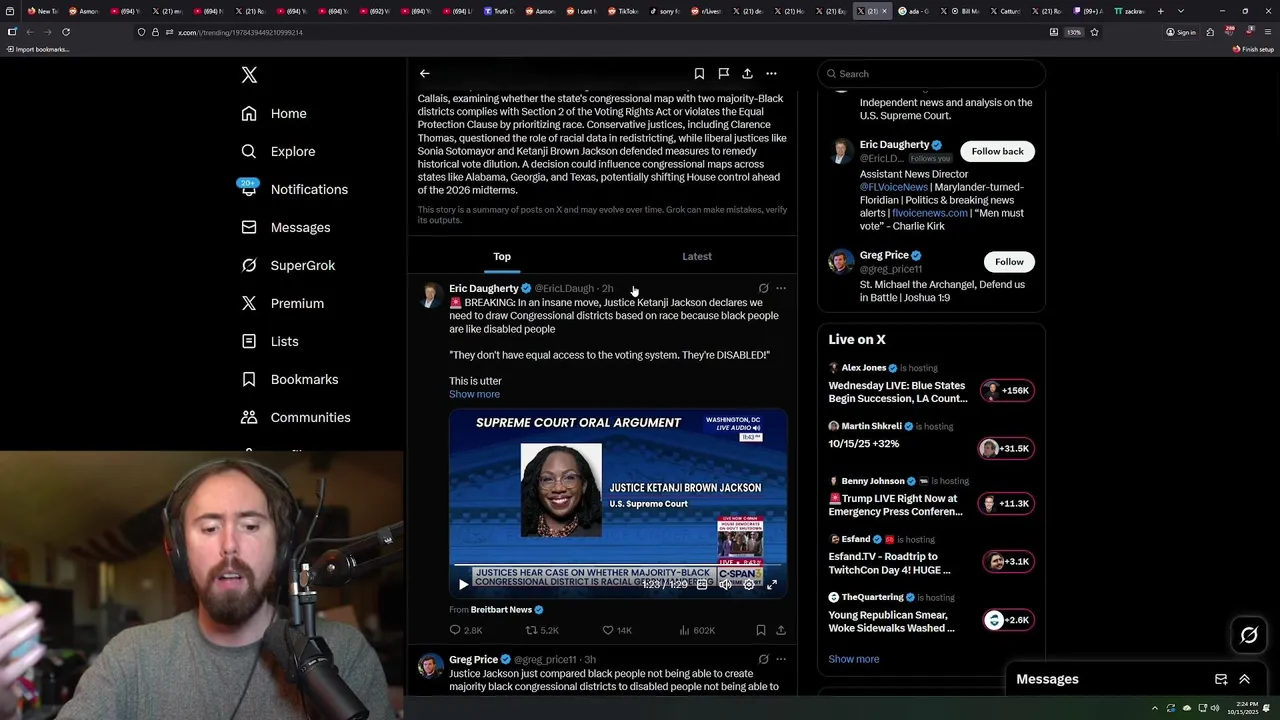
Task: Compose a new message in Messages drawer
Action: click(x=1221, y=680)
